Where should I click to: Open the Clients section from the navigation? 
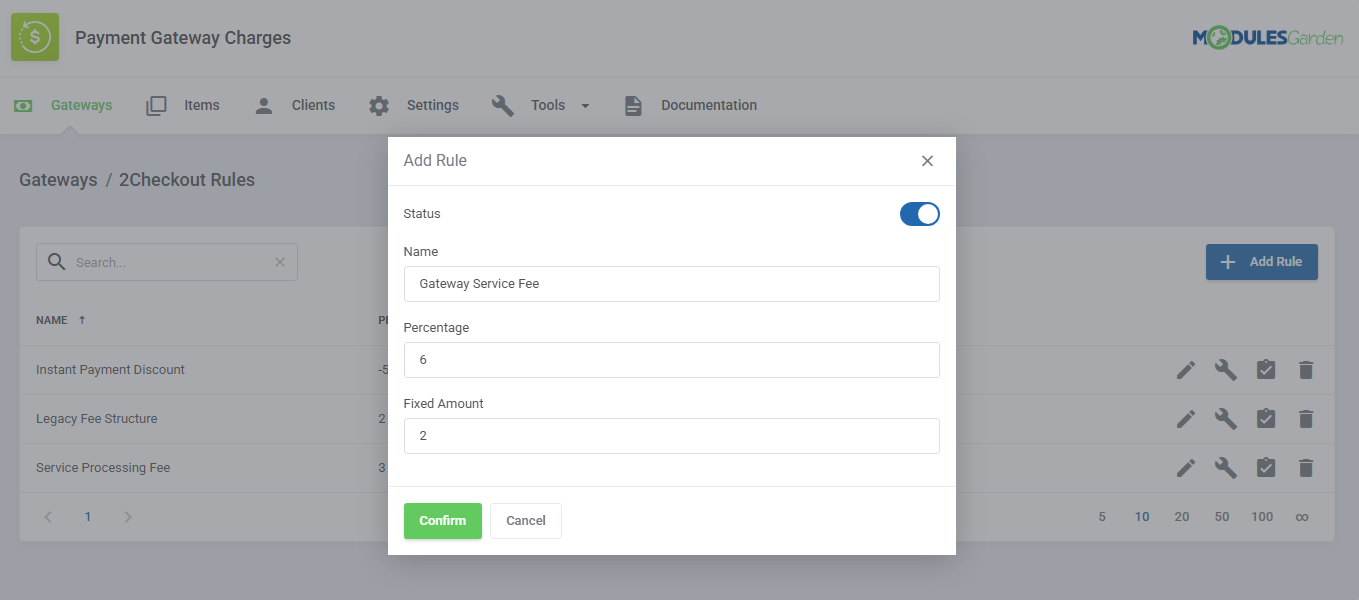313,104
